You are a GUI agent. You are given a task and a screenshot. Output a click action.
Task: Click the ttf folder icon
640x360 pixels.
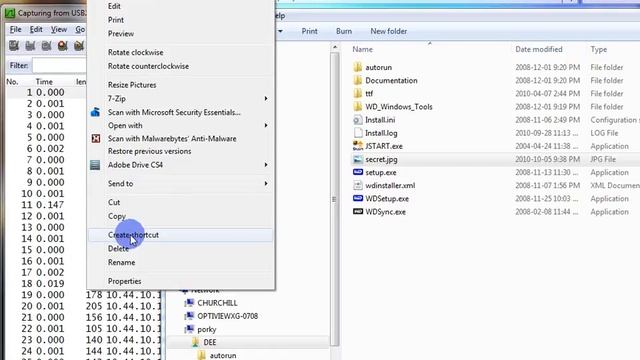click(x=358, y=93)
